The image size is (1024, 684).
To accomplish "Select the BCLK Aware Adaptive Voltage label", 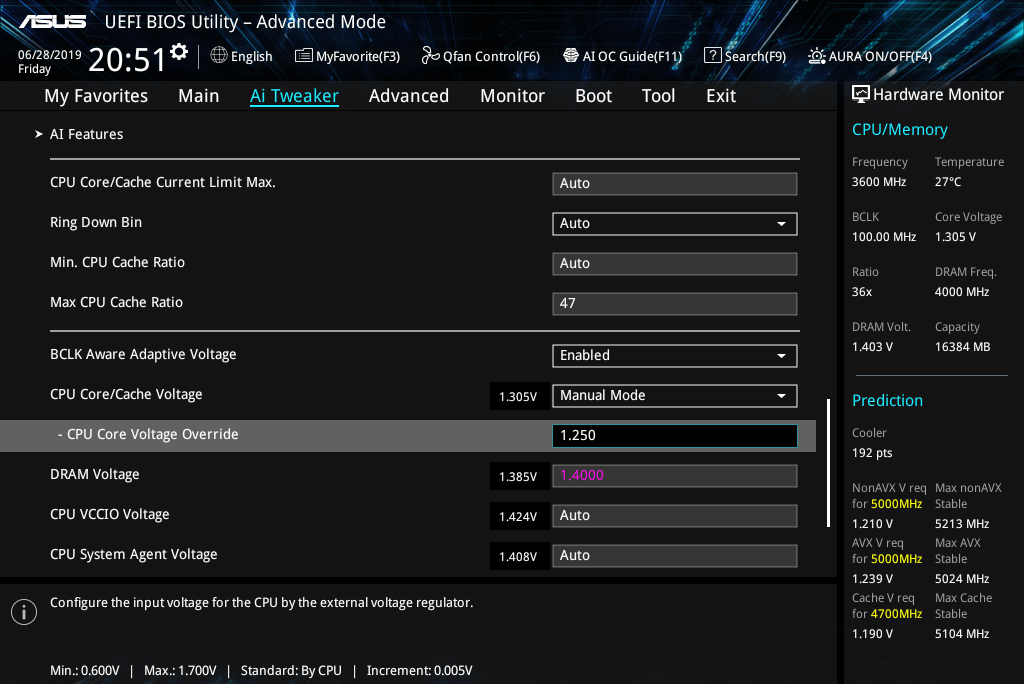I will pos(143,354).
